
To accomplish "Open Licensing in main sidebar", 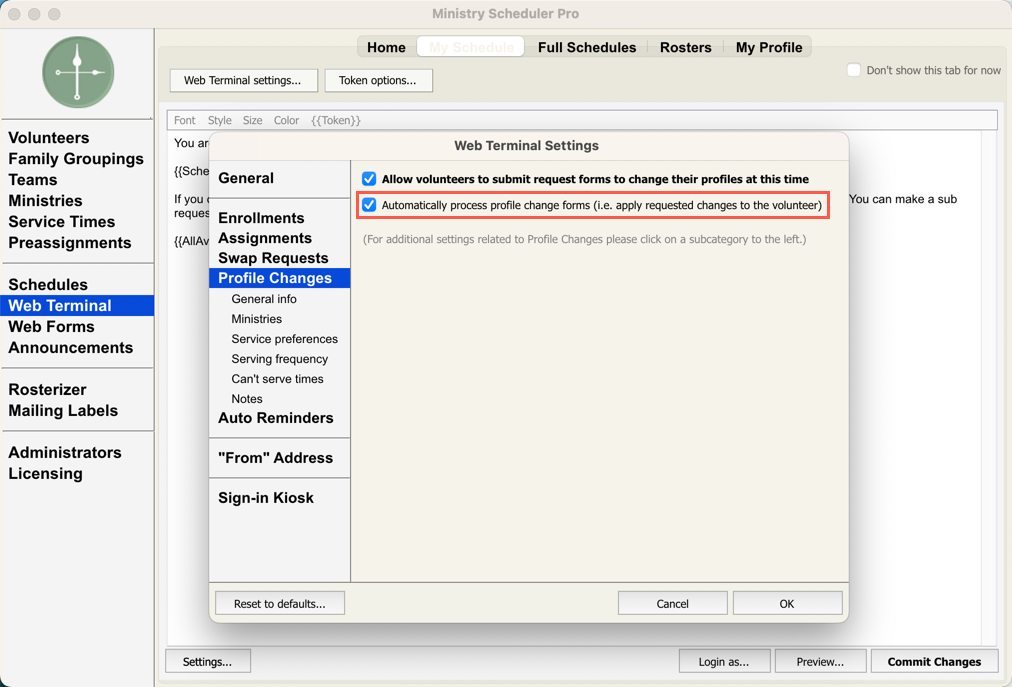I will 77,473.
